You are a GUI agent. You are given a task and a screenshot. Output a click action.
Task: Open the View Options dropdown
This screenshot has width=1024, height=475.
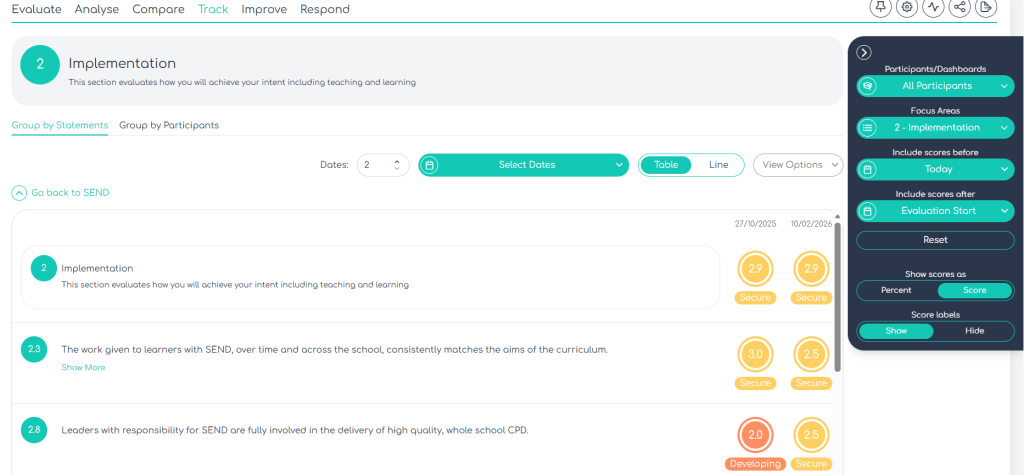click(x=798, y=165)
